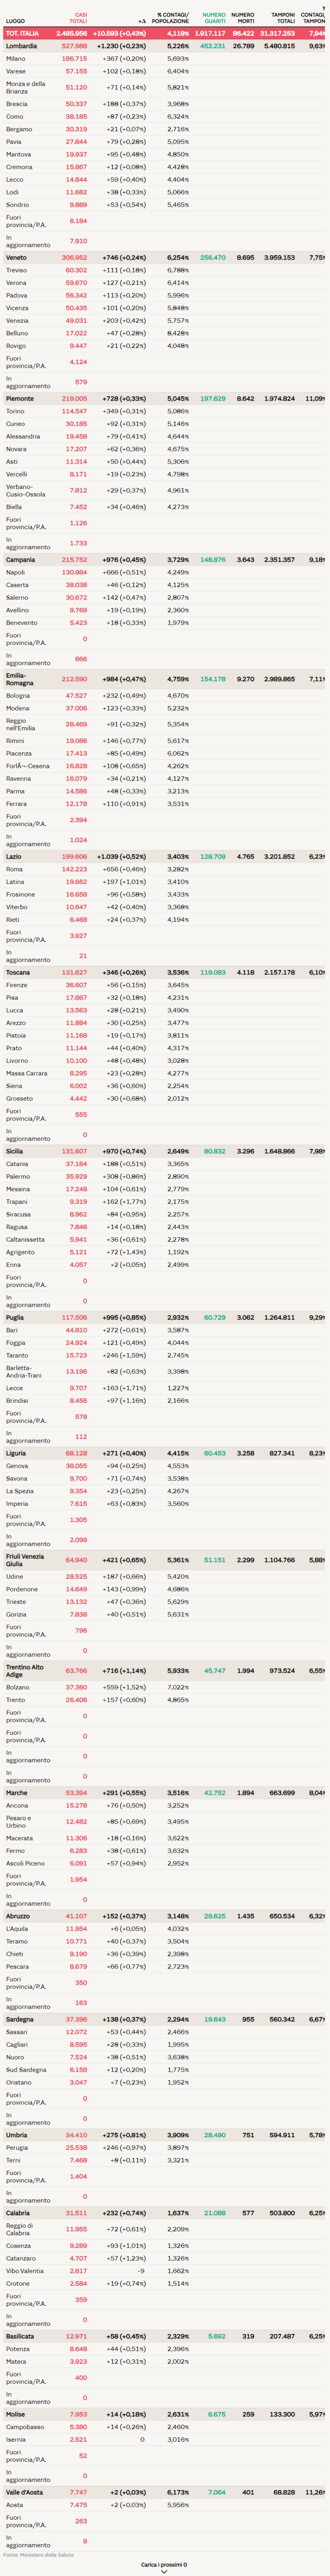Toggle the Campania region row
Screen dimensions: 330x2576
point(20,560)
